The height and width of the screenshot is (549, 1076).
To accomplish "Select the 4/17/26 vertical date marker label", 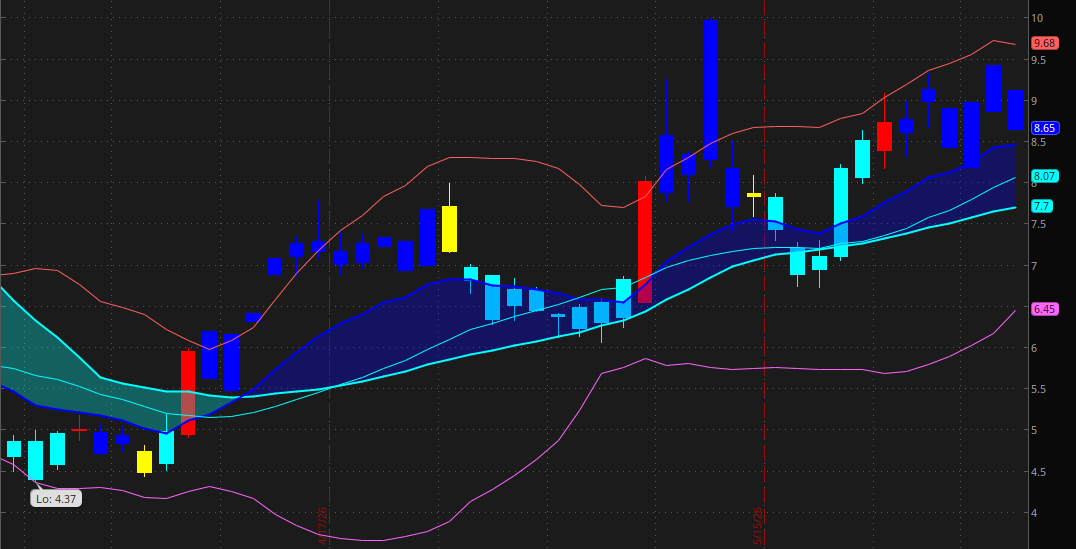I will pos(323,526).
